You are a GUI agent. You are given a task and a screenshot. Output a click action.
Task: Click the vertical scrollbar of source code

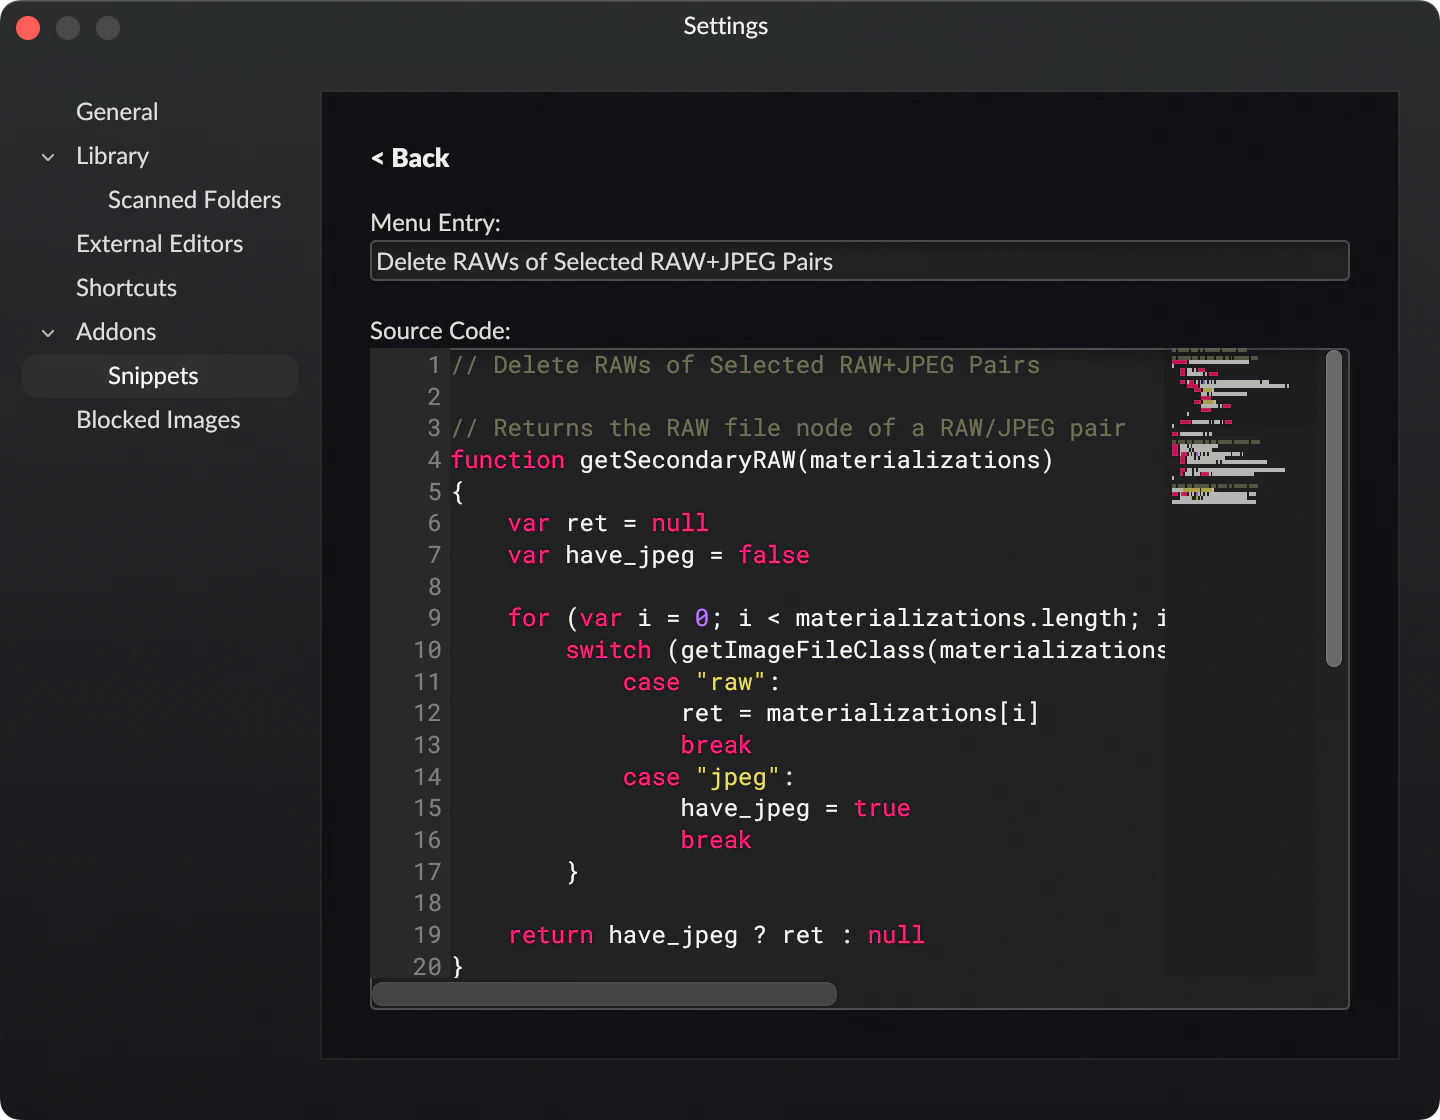tap(1333, 508)
